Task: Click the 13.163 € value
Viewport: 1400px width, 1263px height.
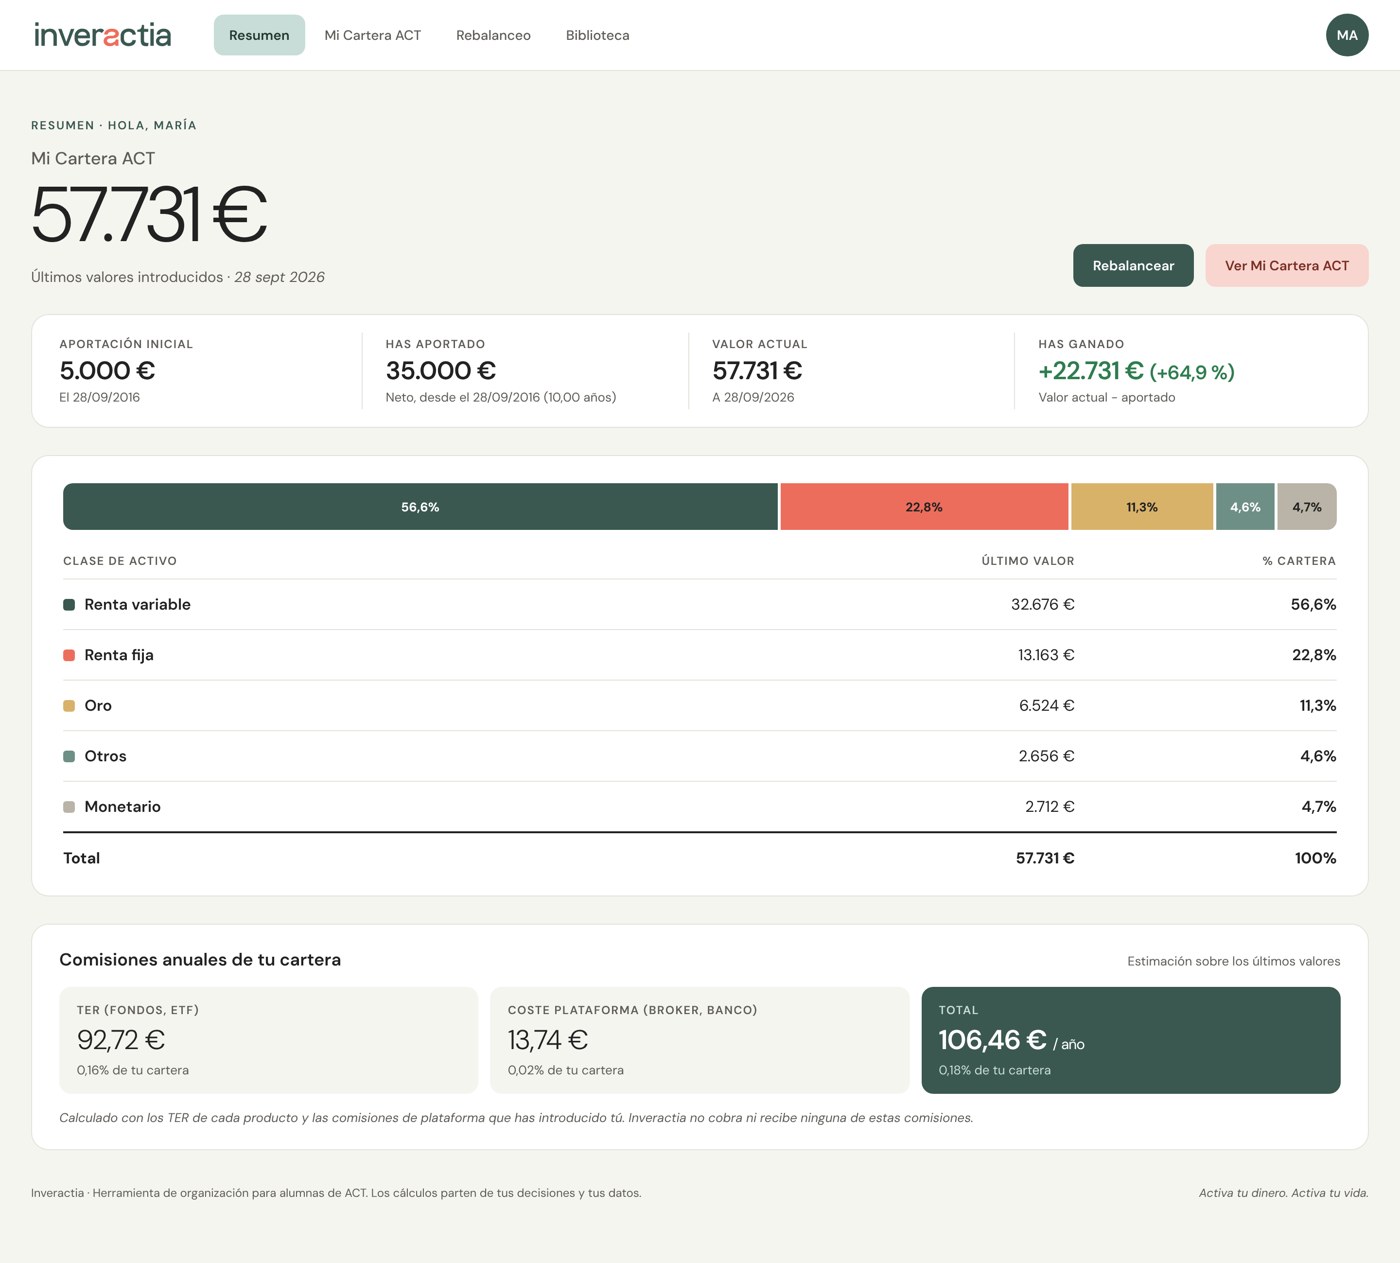Action: (1046, 655)
